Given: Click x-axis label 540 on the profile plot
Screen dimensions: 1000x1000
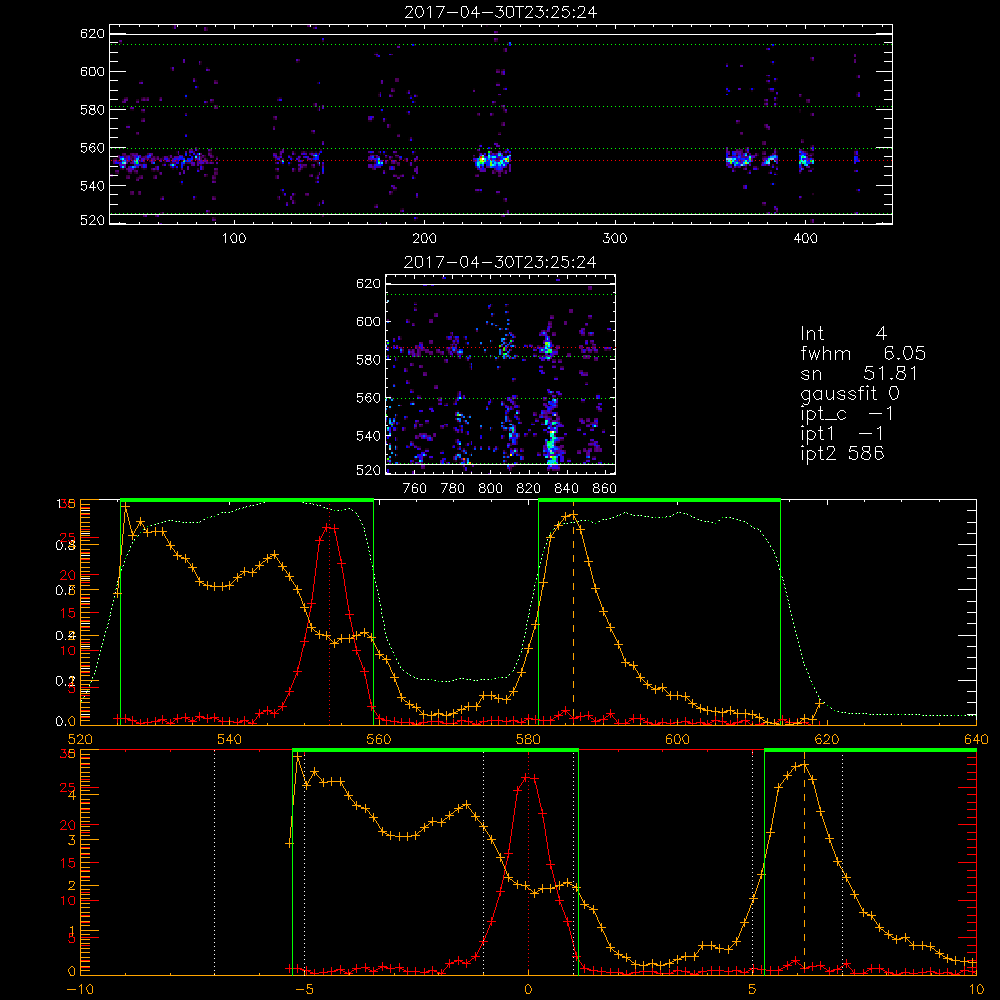Looking at the screenshot, I should click(230, 739).
